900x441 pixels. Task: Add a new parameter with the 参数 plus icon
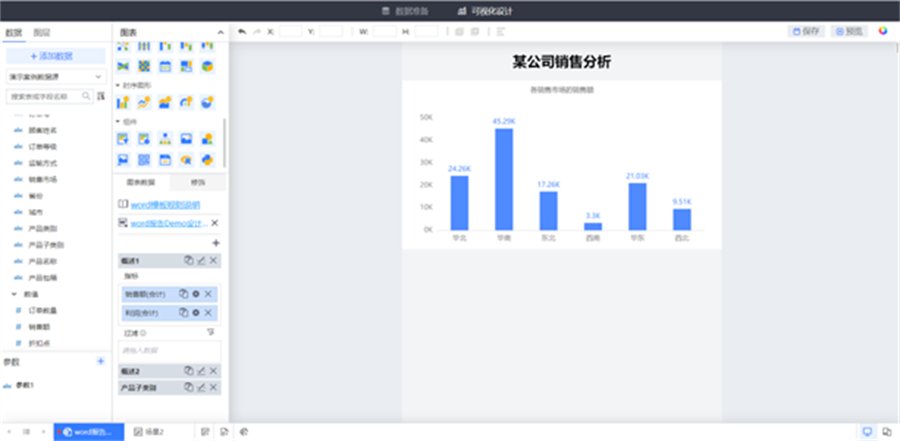point(100,361)
